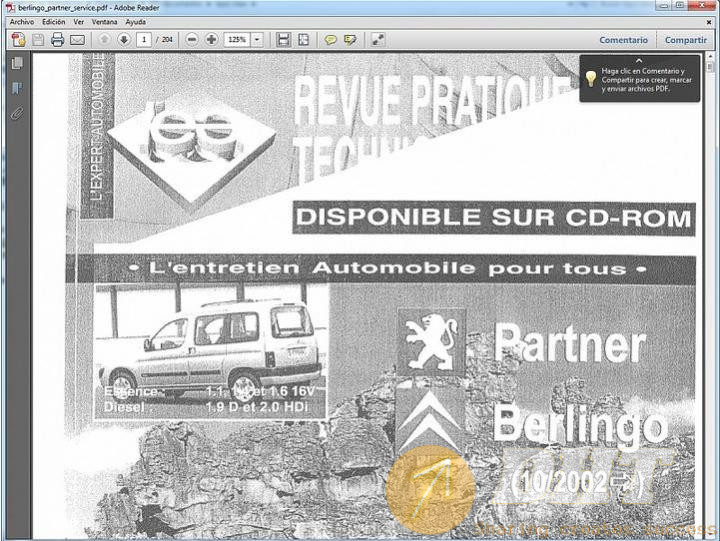Image resolution: width=720 pixels, height=541 pixels.
Task: Add a sticky note comment
Action: [331, 40]
